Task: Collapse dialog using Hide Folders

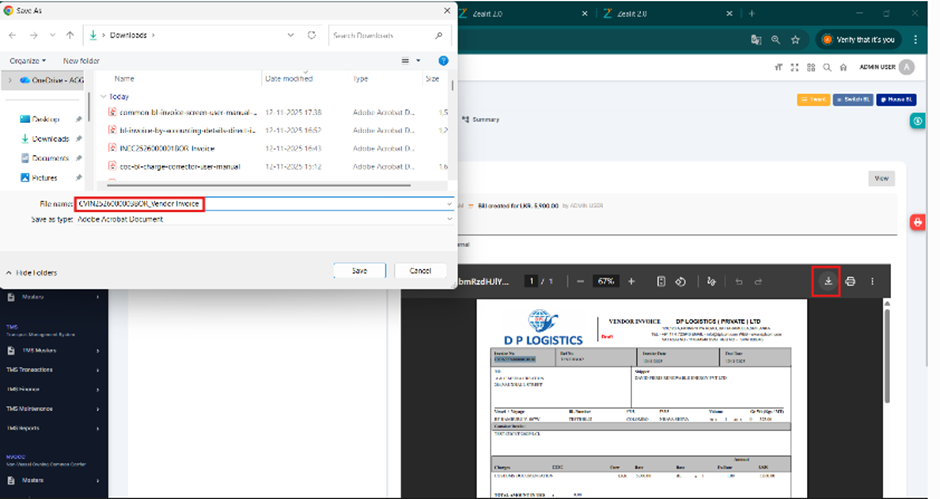Action: click(31, 272)
